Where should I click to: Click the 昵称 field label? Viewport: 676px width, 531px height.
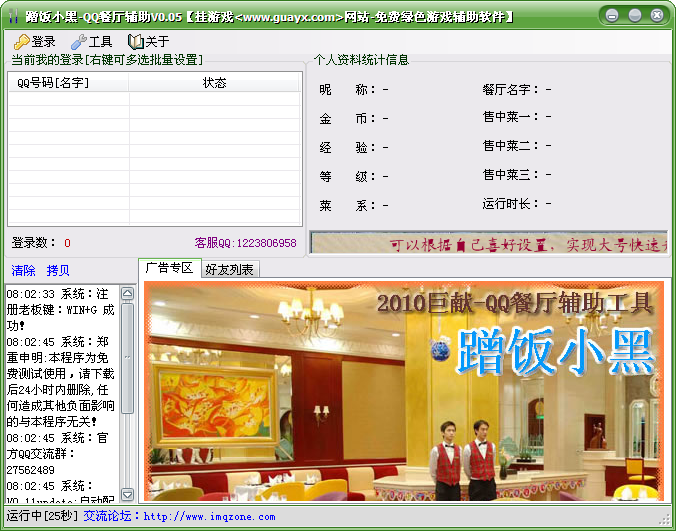click(347, 90)
